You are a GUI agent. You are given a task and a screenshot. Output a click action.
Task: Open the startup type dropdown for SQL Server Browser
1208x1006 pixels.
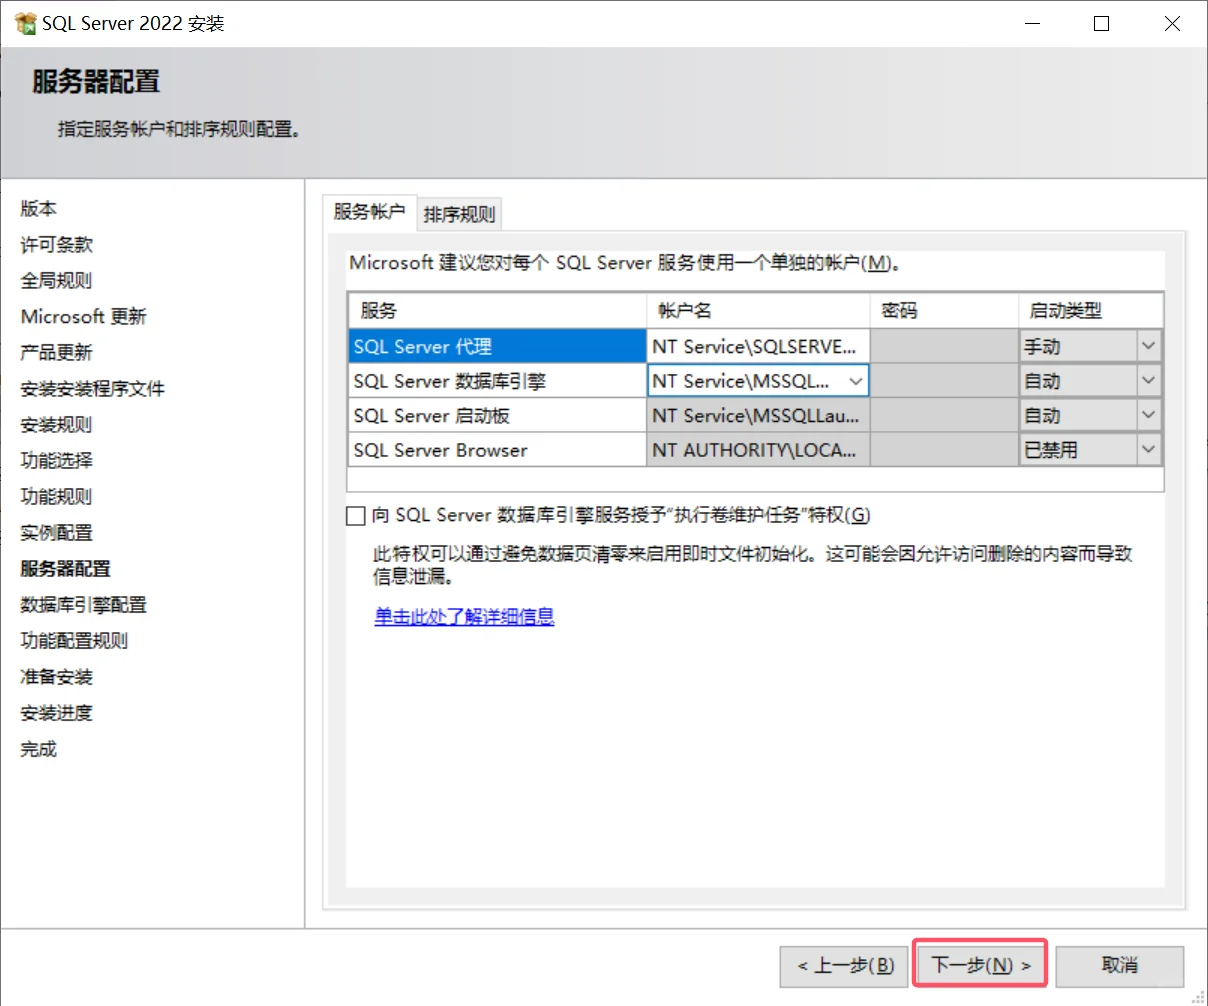coord(1150,450)
